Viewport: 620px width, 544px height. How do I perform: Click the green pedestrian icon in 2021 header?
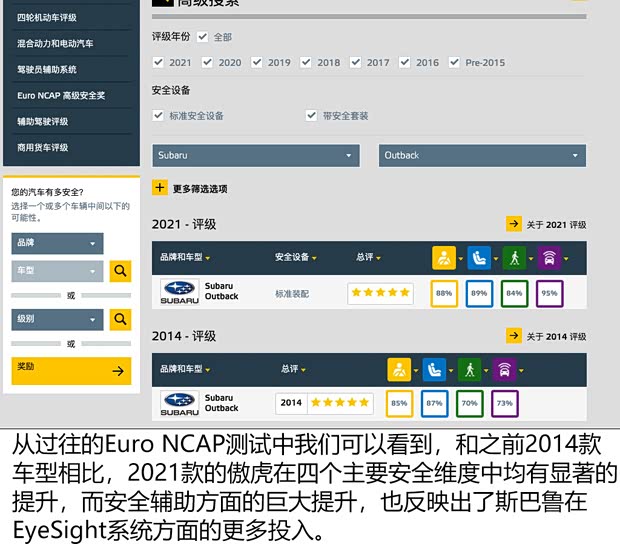pos(514,257)
